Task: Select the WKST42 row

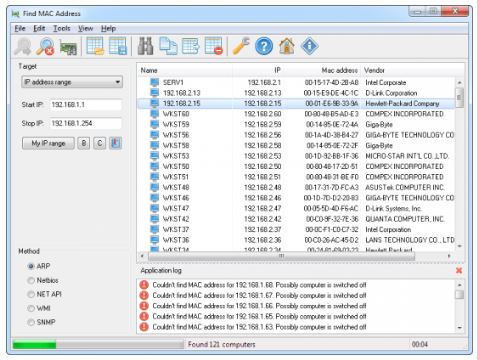Action: (x=296, y=219)
